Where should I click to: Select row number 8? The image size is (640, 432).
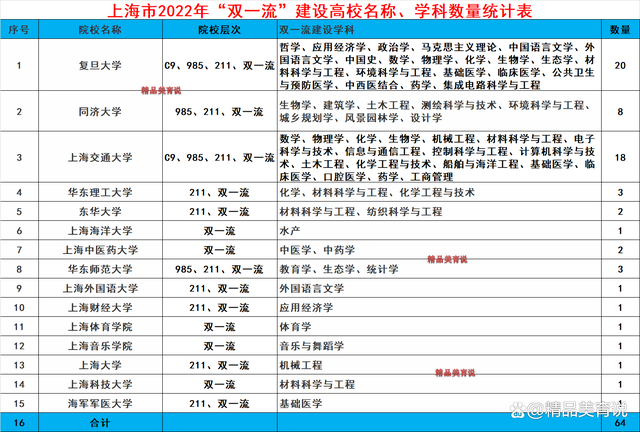click(x=19, y=269)
